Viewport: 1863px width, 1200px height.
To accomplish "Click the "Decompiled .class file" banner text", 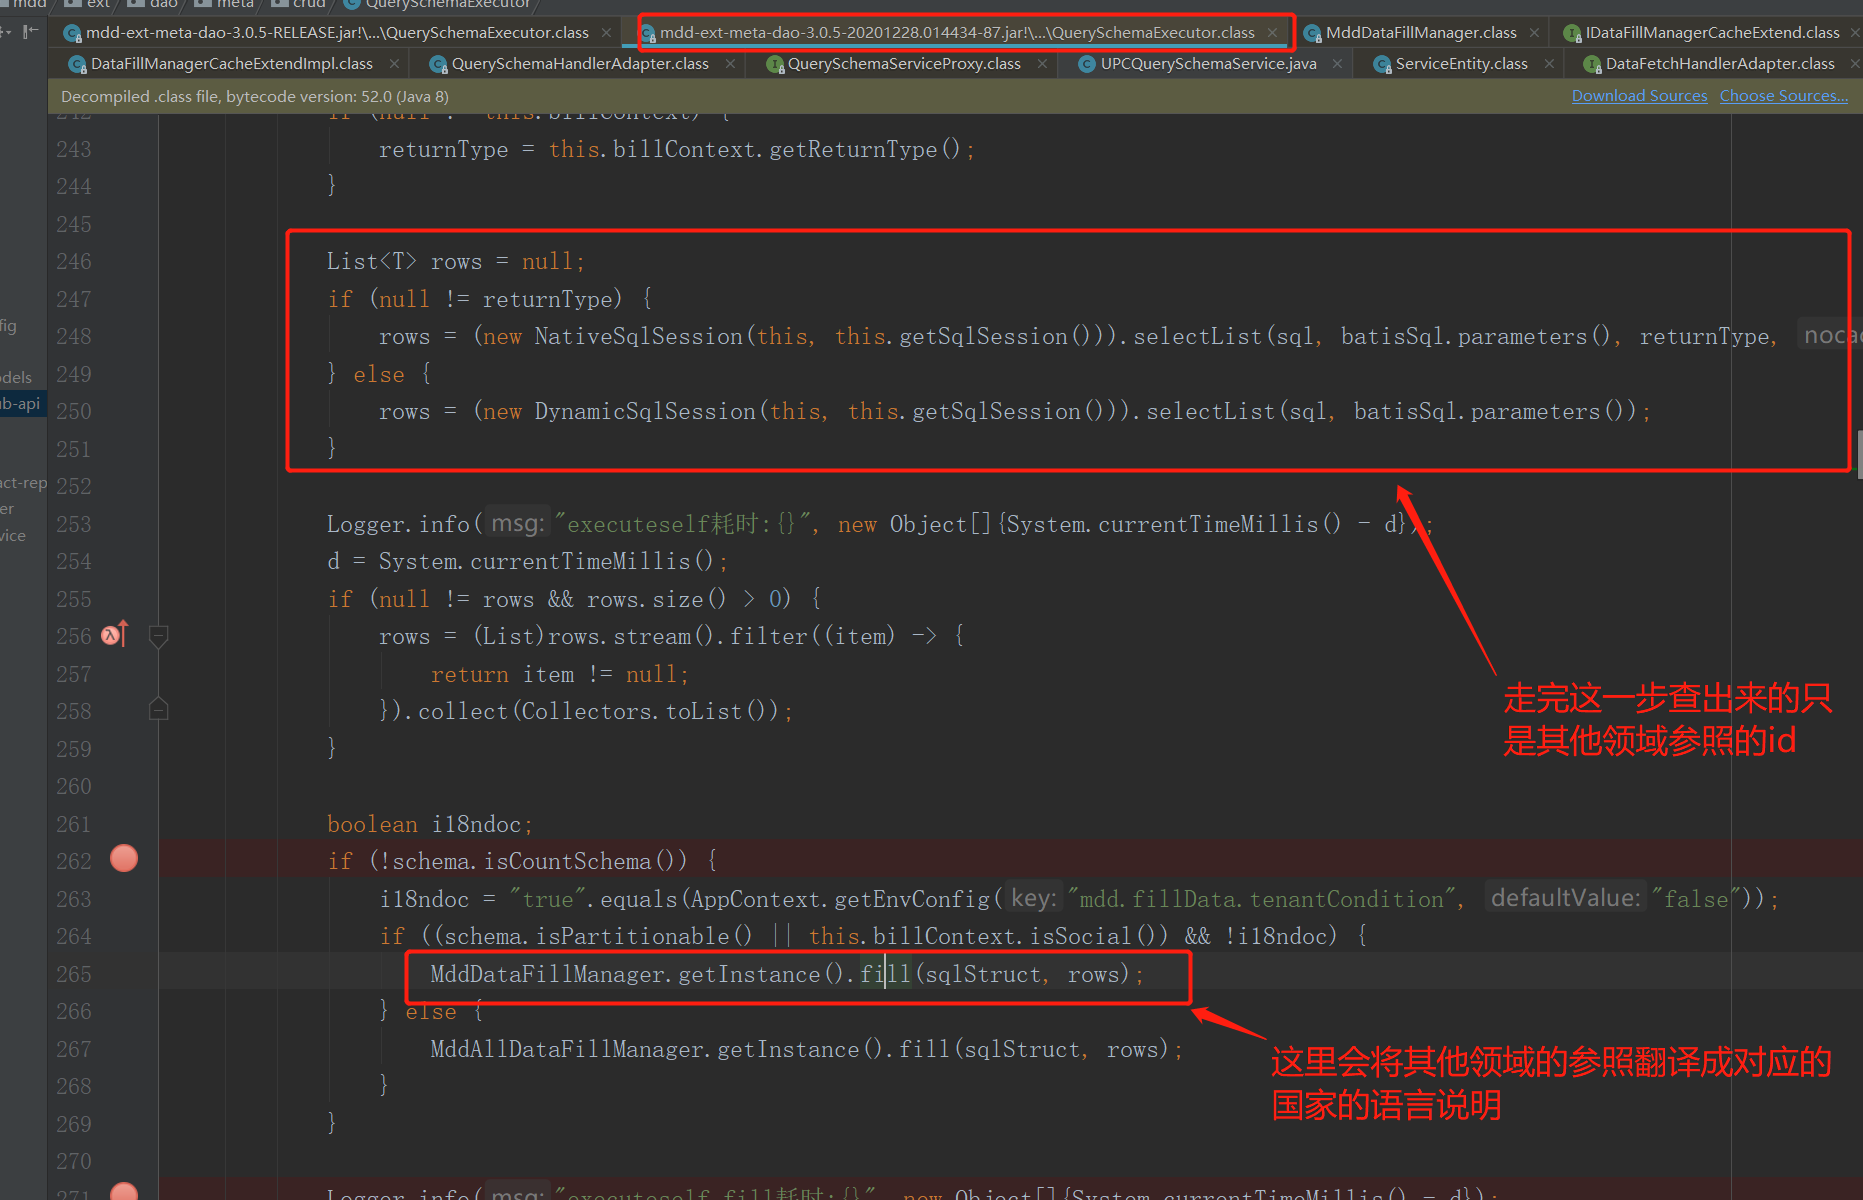I will tap(254, 97).
